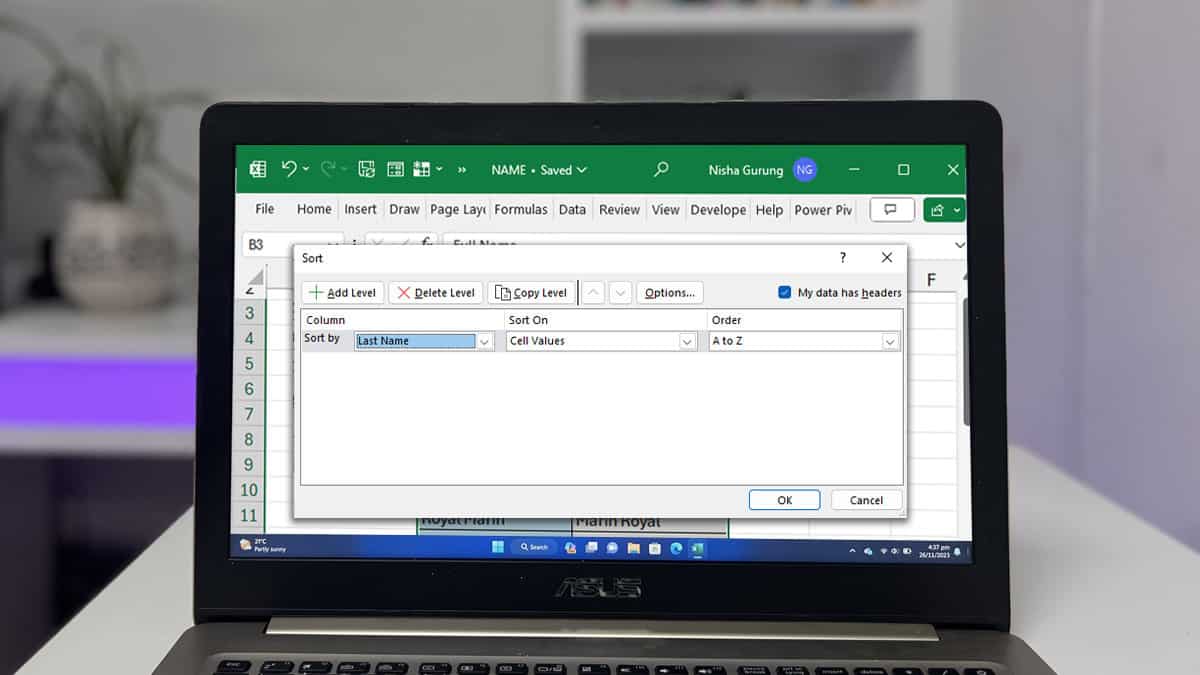The height and width of the screenshot is (675, 1200).
Task: Open sort Options button
Action: coord(670,292)
